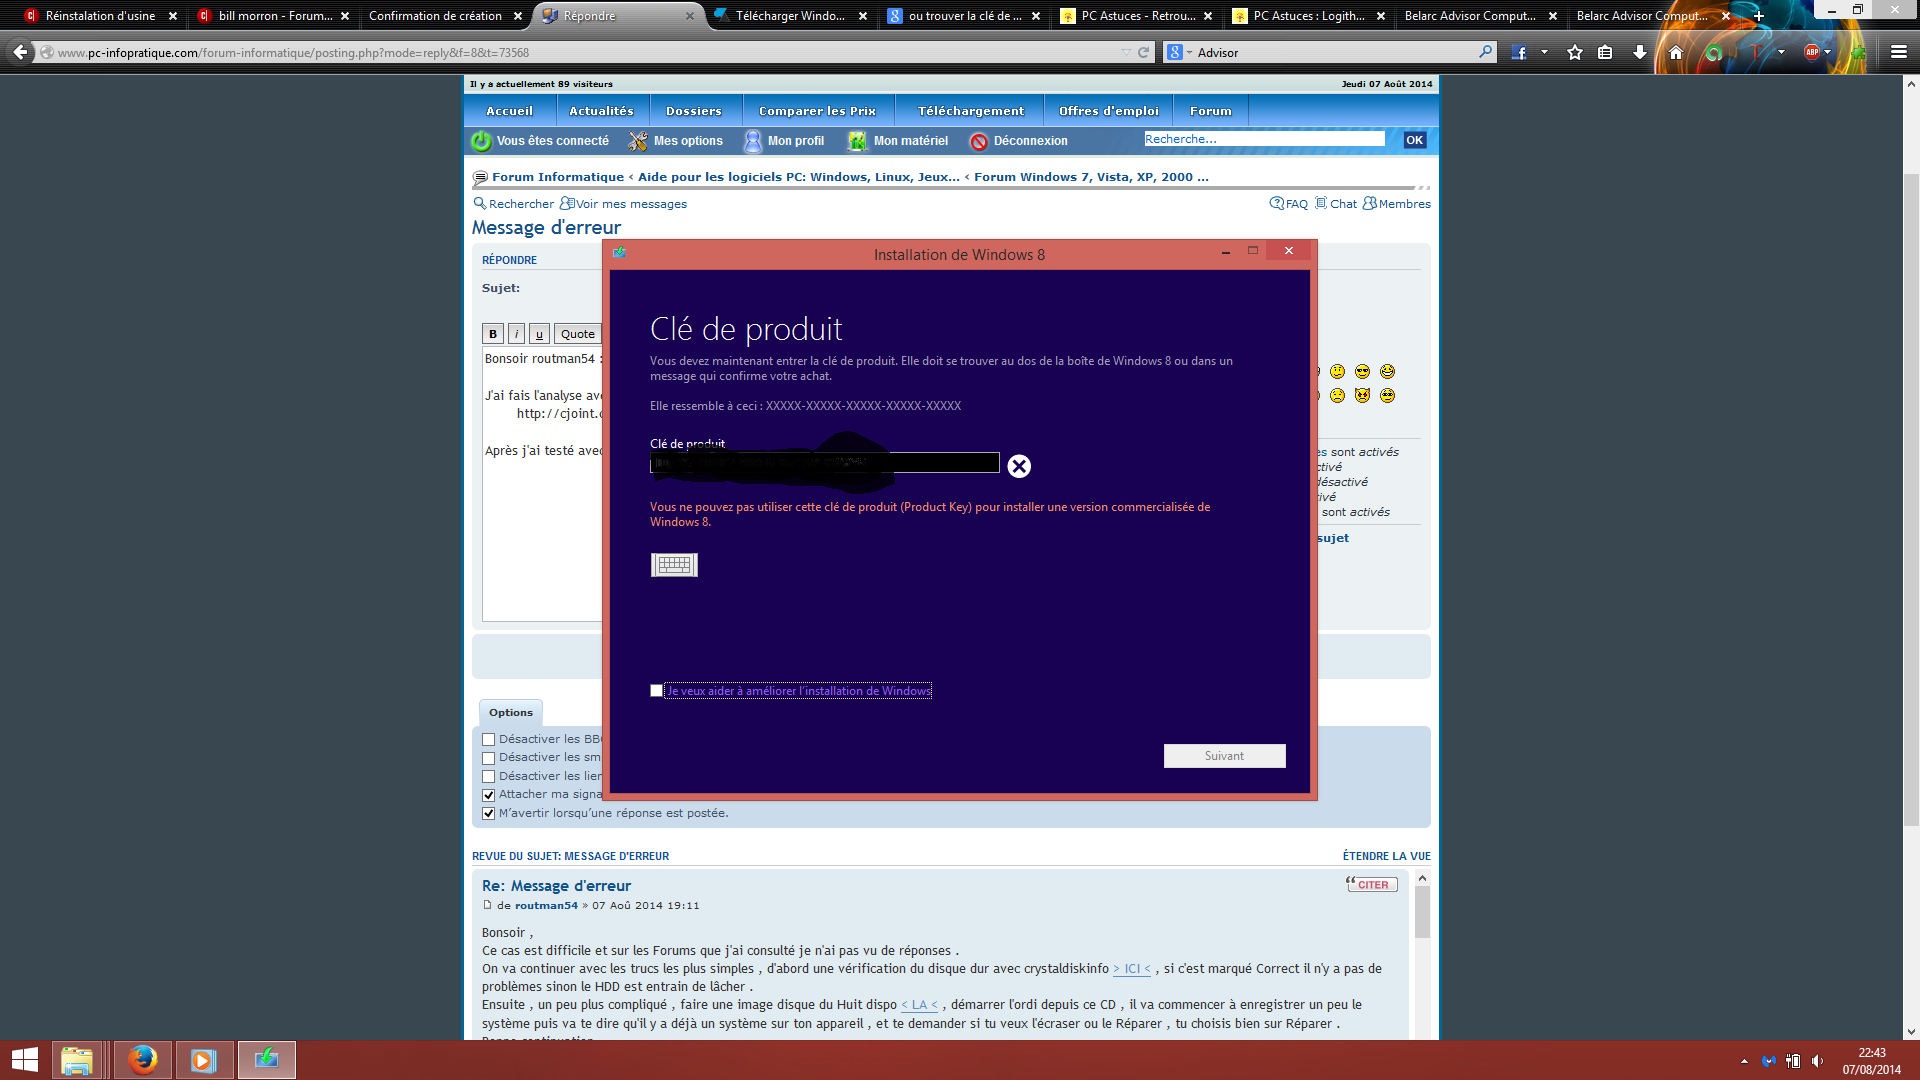
Task: Click the Mon matériel icon
Action: point(857,141)
